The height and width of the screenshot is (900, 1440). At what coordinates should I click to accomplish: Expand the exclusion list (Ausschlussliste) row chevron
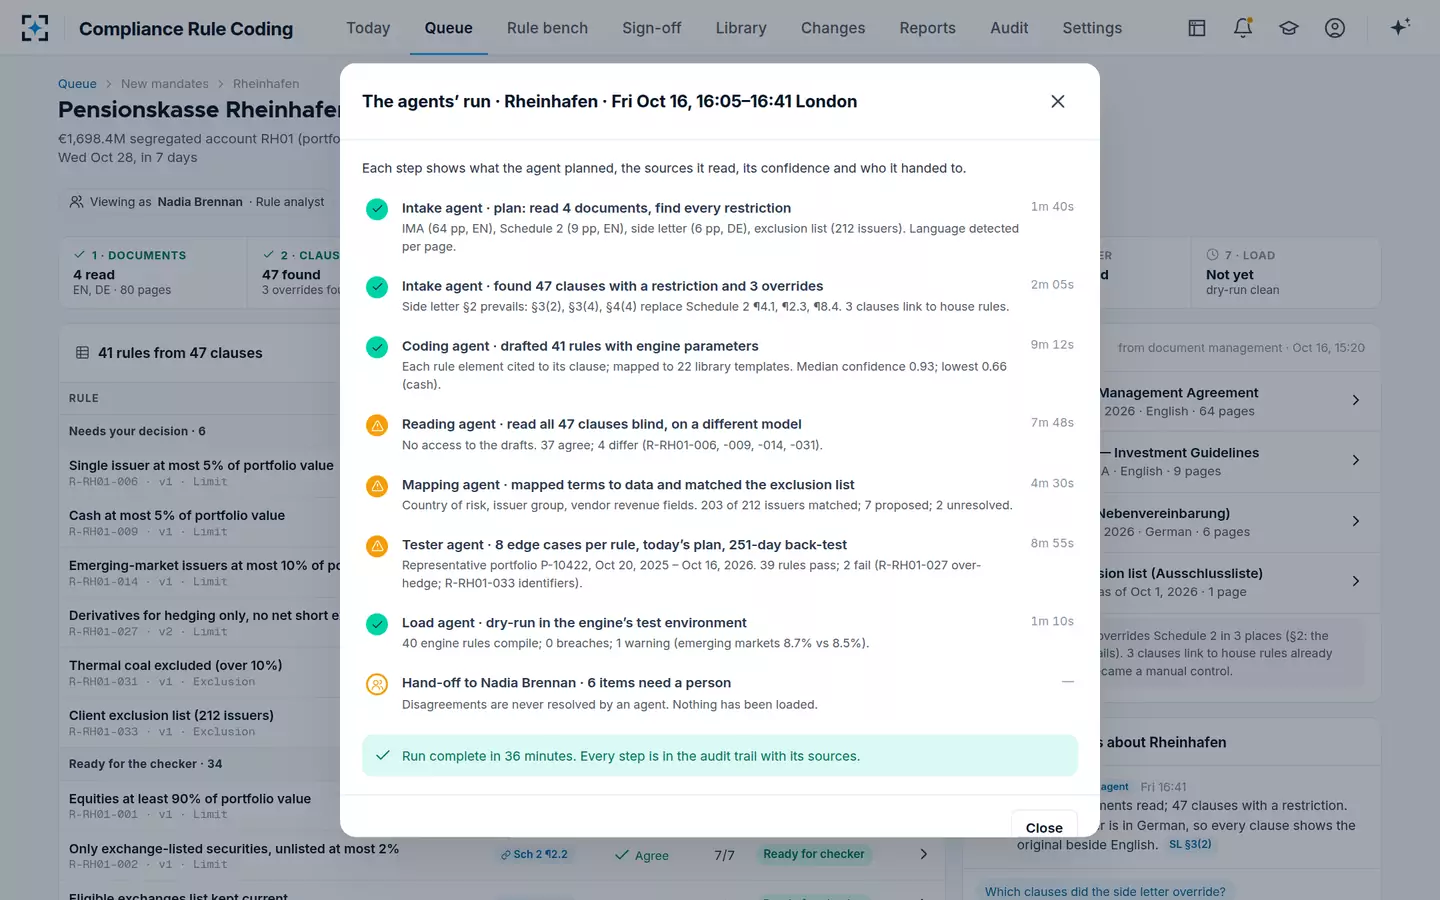pyautogui.click(x=1356, y=581)
